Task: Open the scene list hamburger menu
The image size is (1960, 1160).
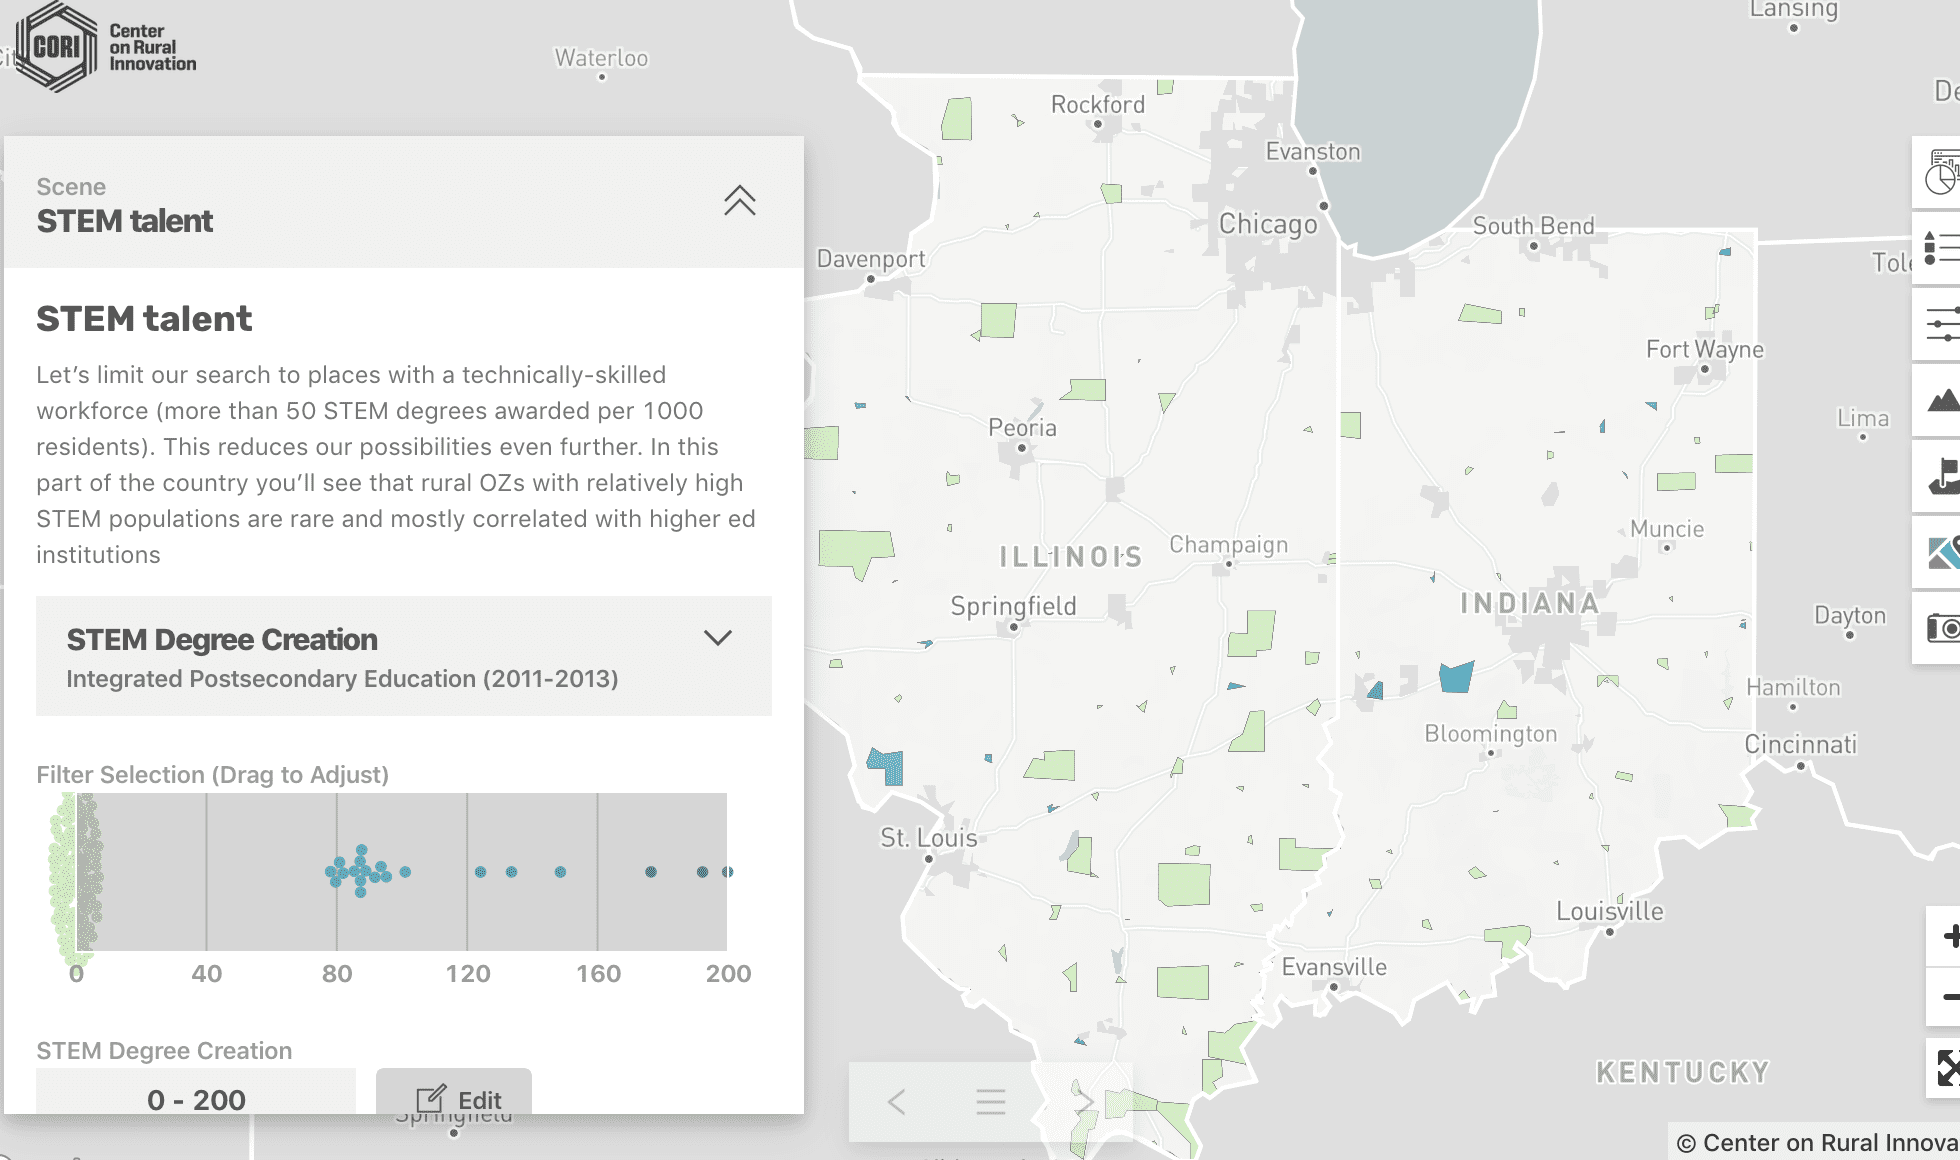Action: pos(991,1102)
